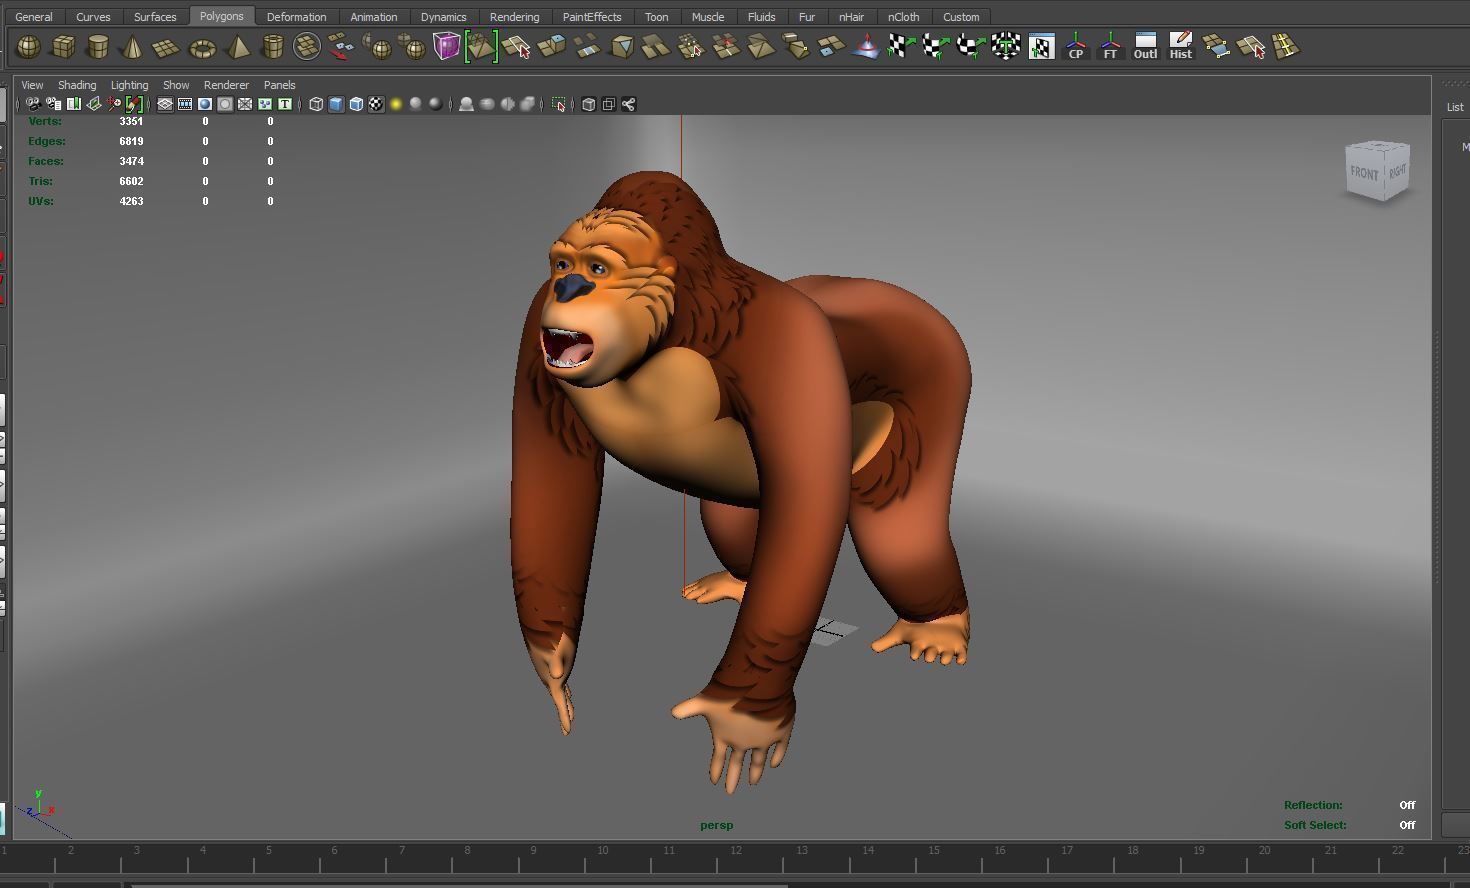Screen dimensions: 1470x888
Task: Apply planar UV mapping from the shelf
Action: [x=900, y=46]
